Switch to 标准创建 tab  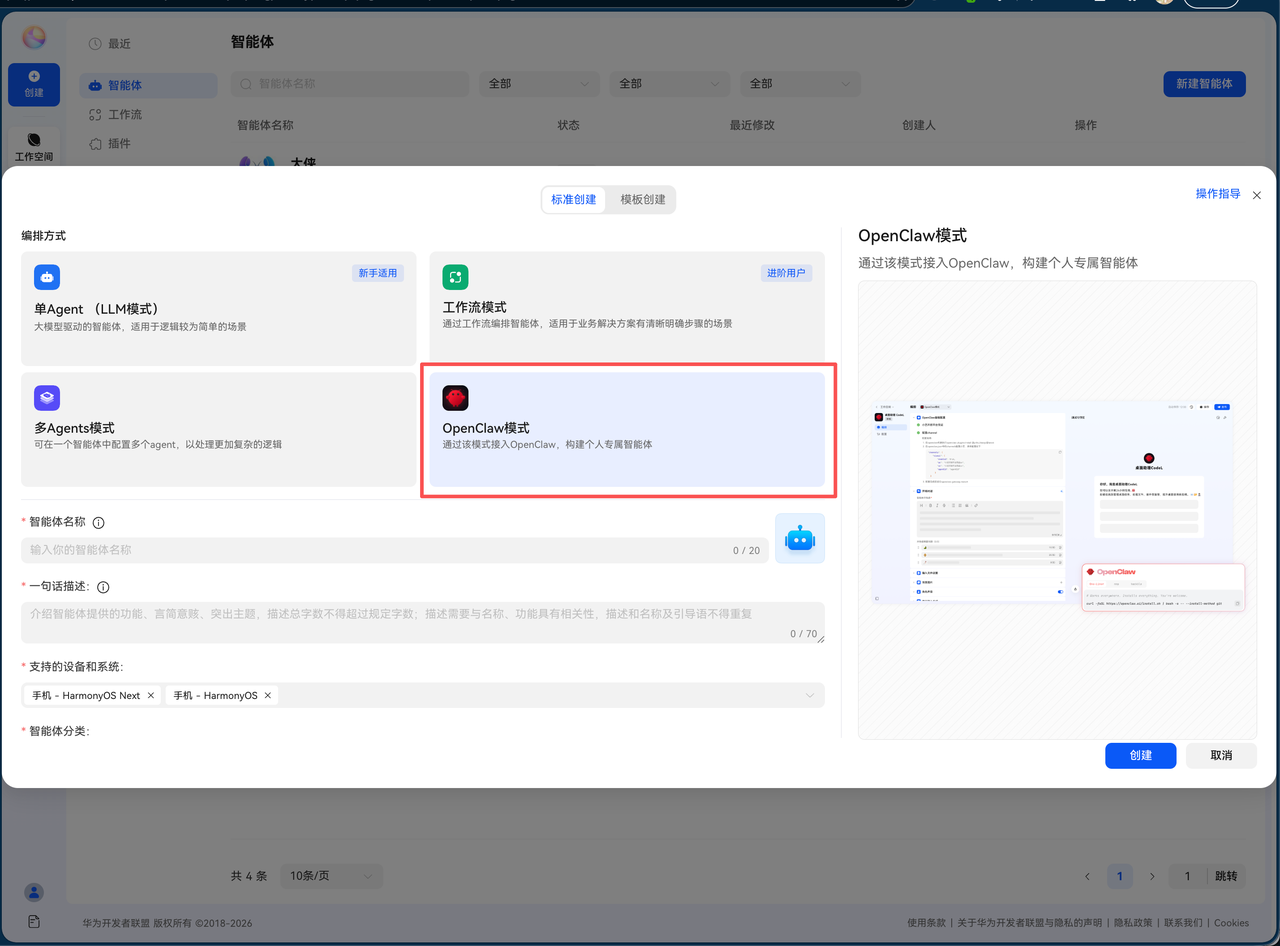point(573,199)
